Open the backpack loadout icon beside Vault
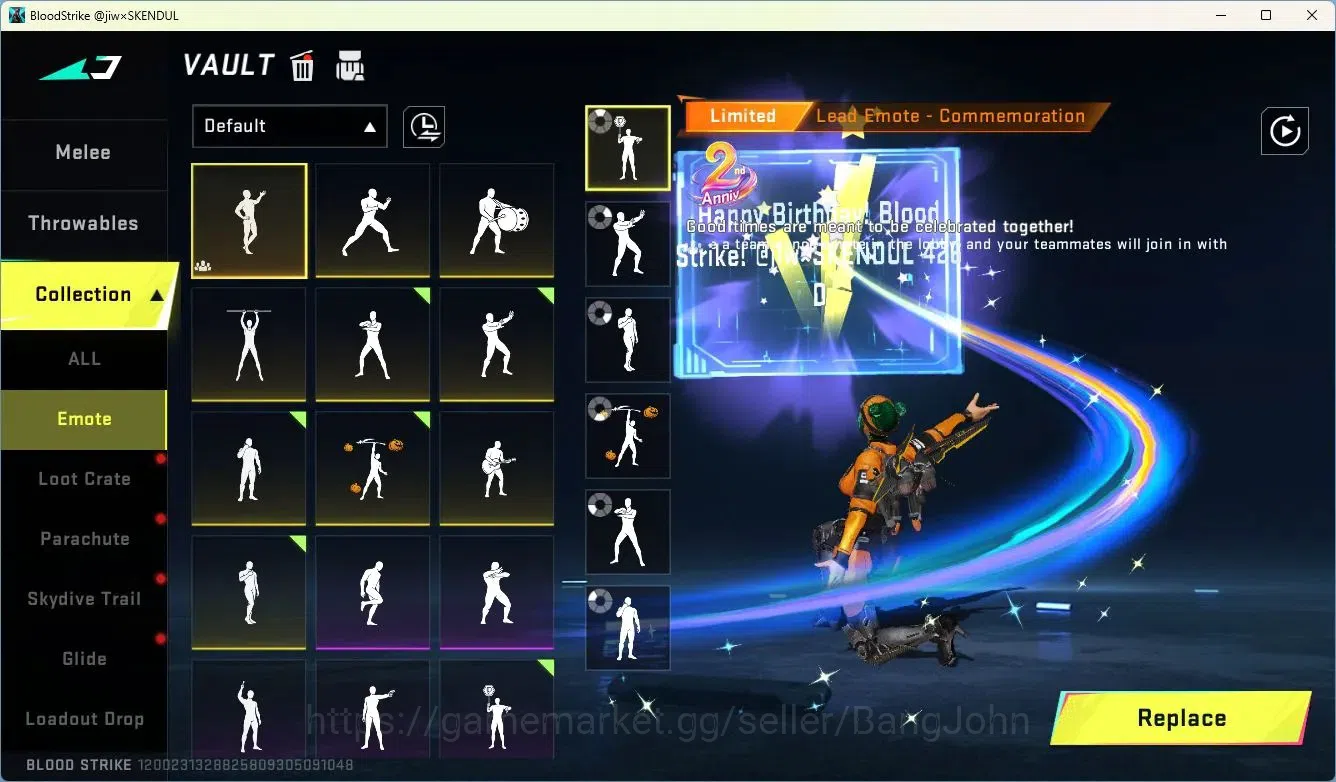The height and width of the screenshot is (782, 1336). (349, 66)
